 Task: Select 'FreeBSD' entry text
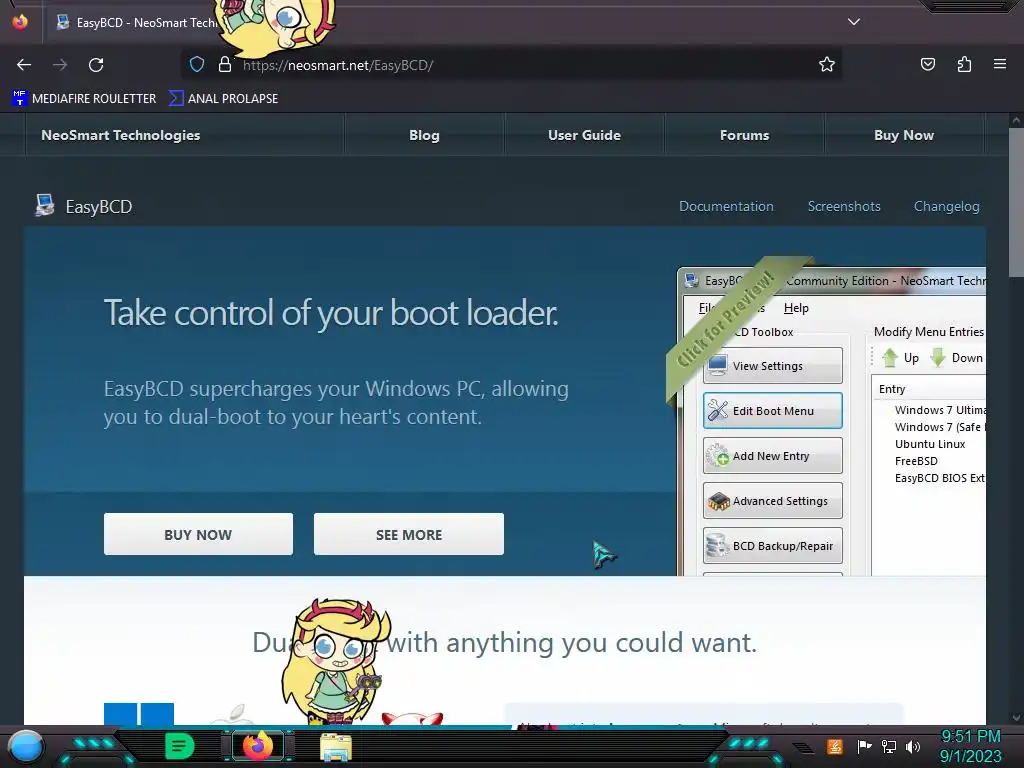pos(916,461)
